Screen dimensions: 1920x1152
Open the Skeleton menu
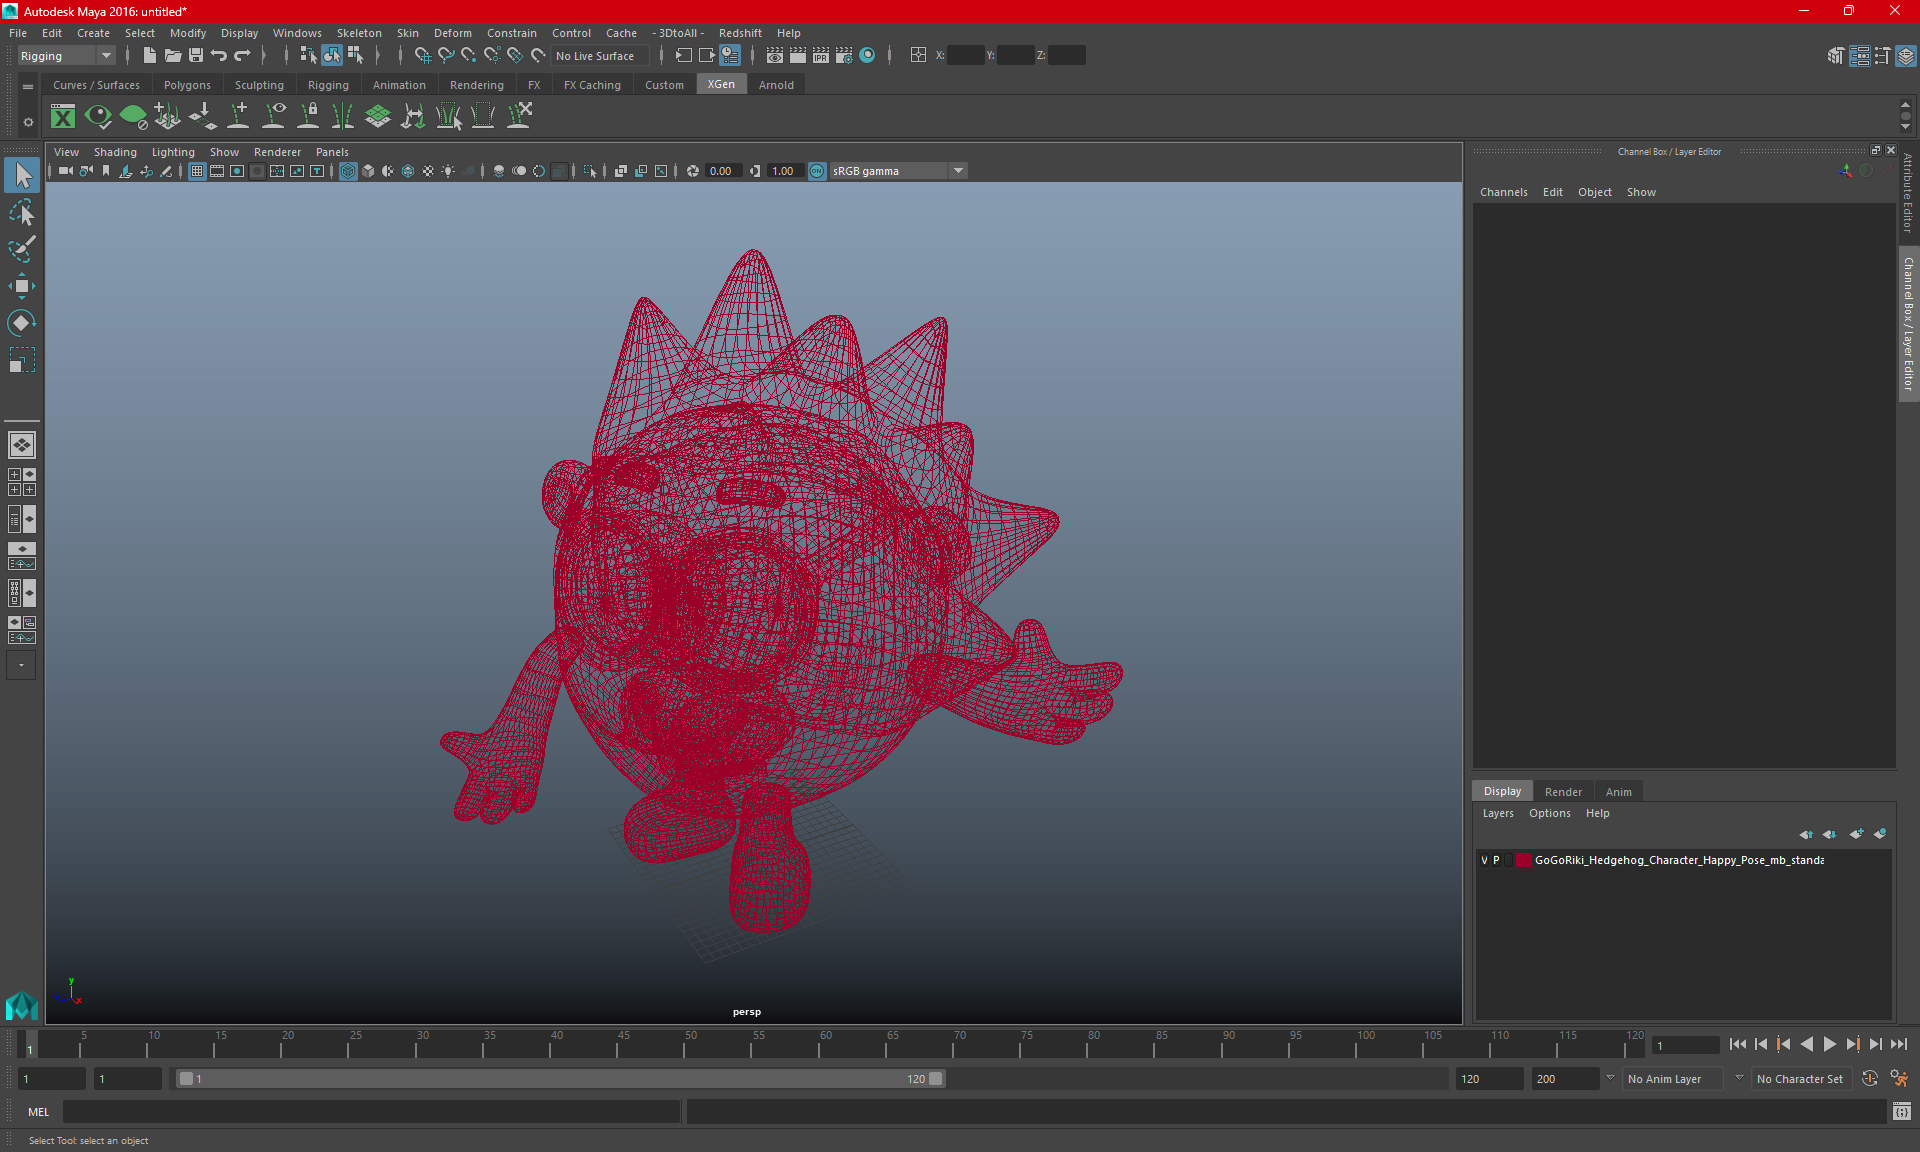click(x=358, y=33)
